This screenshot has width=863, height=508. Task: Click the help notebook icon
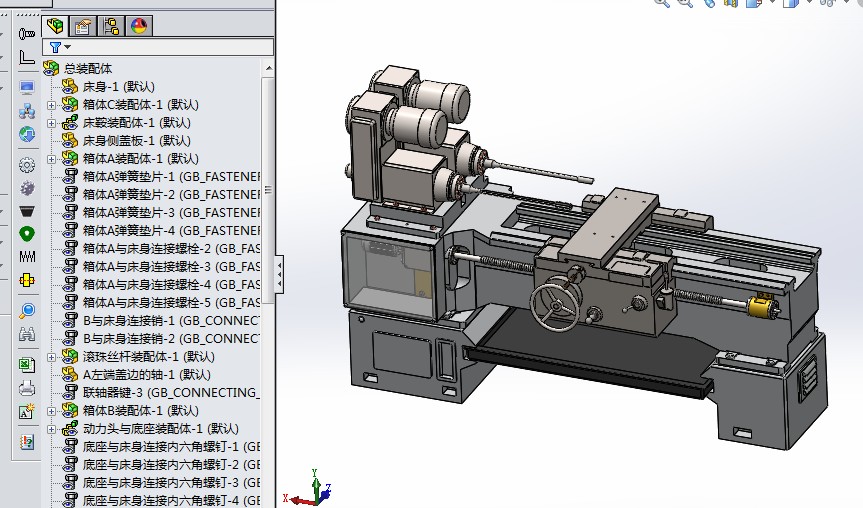coord(26,442)
